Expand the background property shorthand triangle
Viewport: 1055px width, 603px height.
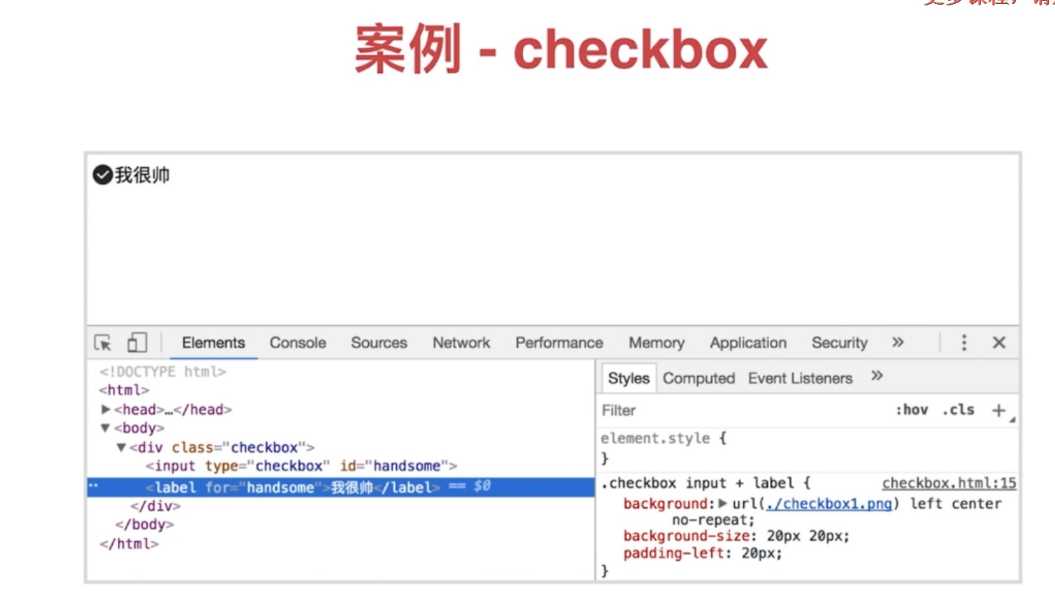(723, 504)
